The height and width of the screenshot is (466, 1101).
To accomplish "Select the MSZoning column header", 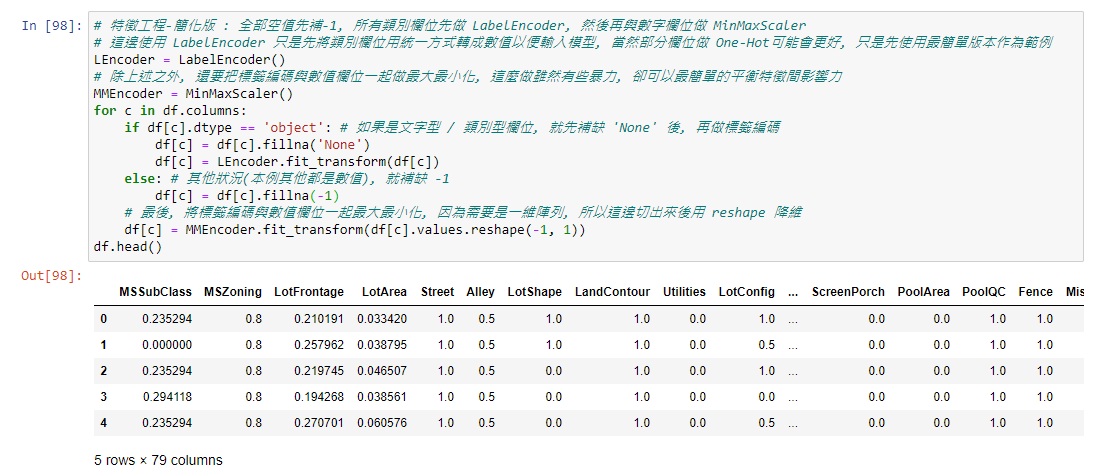I will (233, 292).
